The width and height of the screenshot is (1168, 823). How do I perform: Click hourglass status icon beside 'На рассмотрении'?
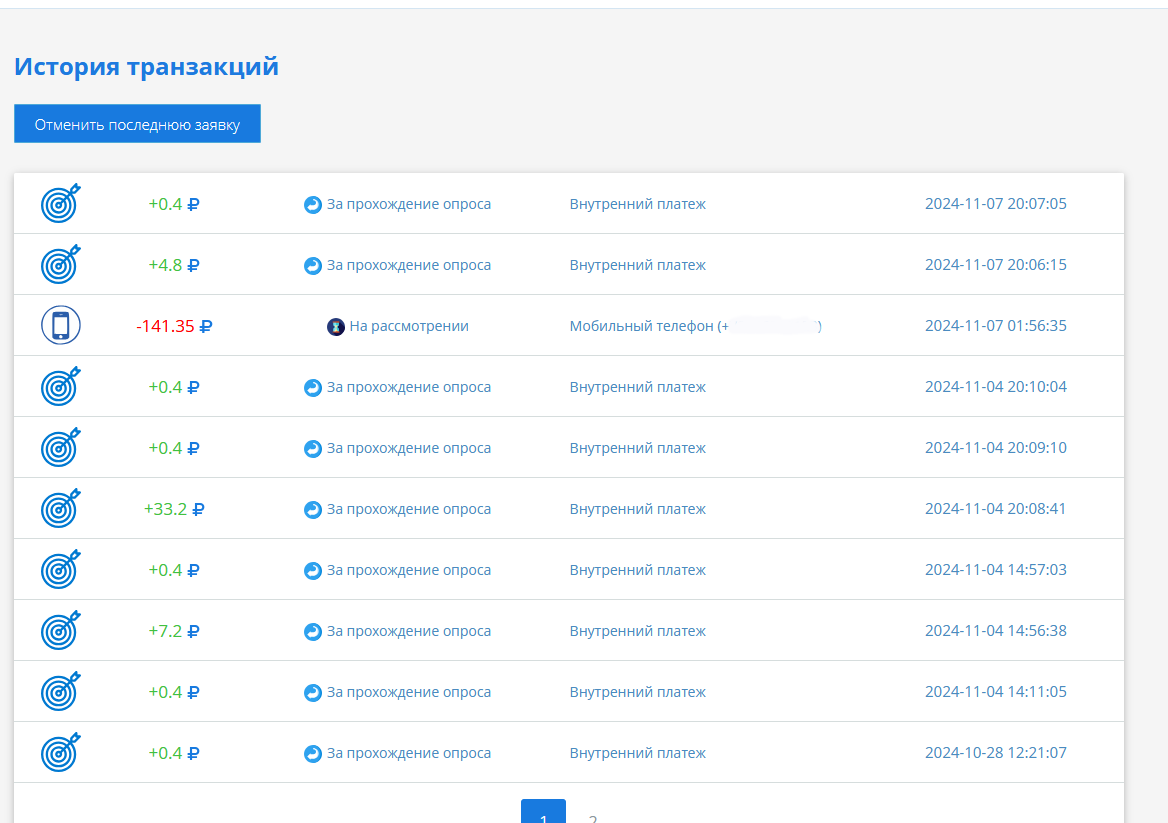pos(336,326)
